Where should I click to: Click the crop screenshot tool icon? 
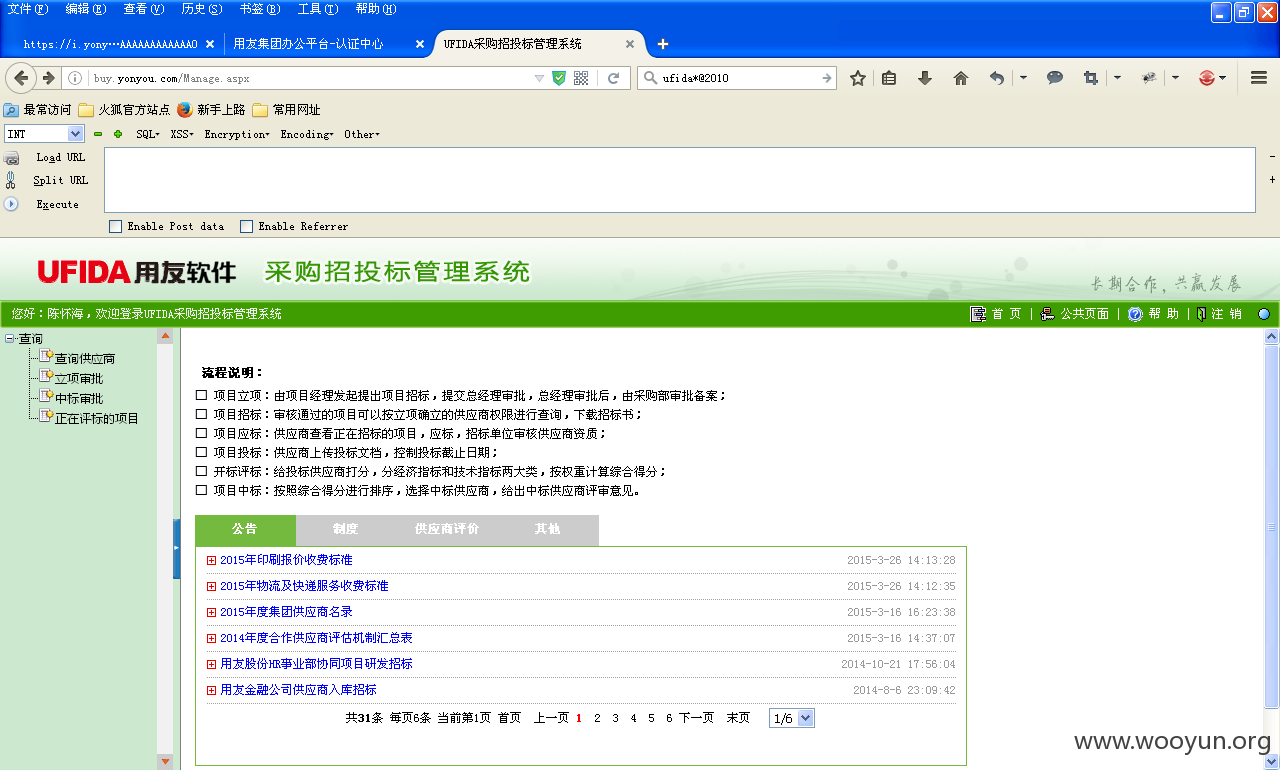(x=1091, y=78)
